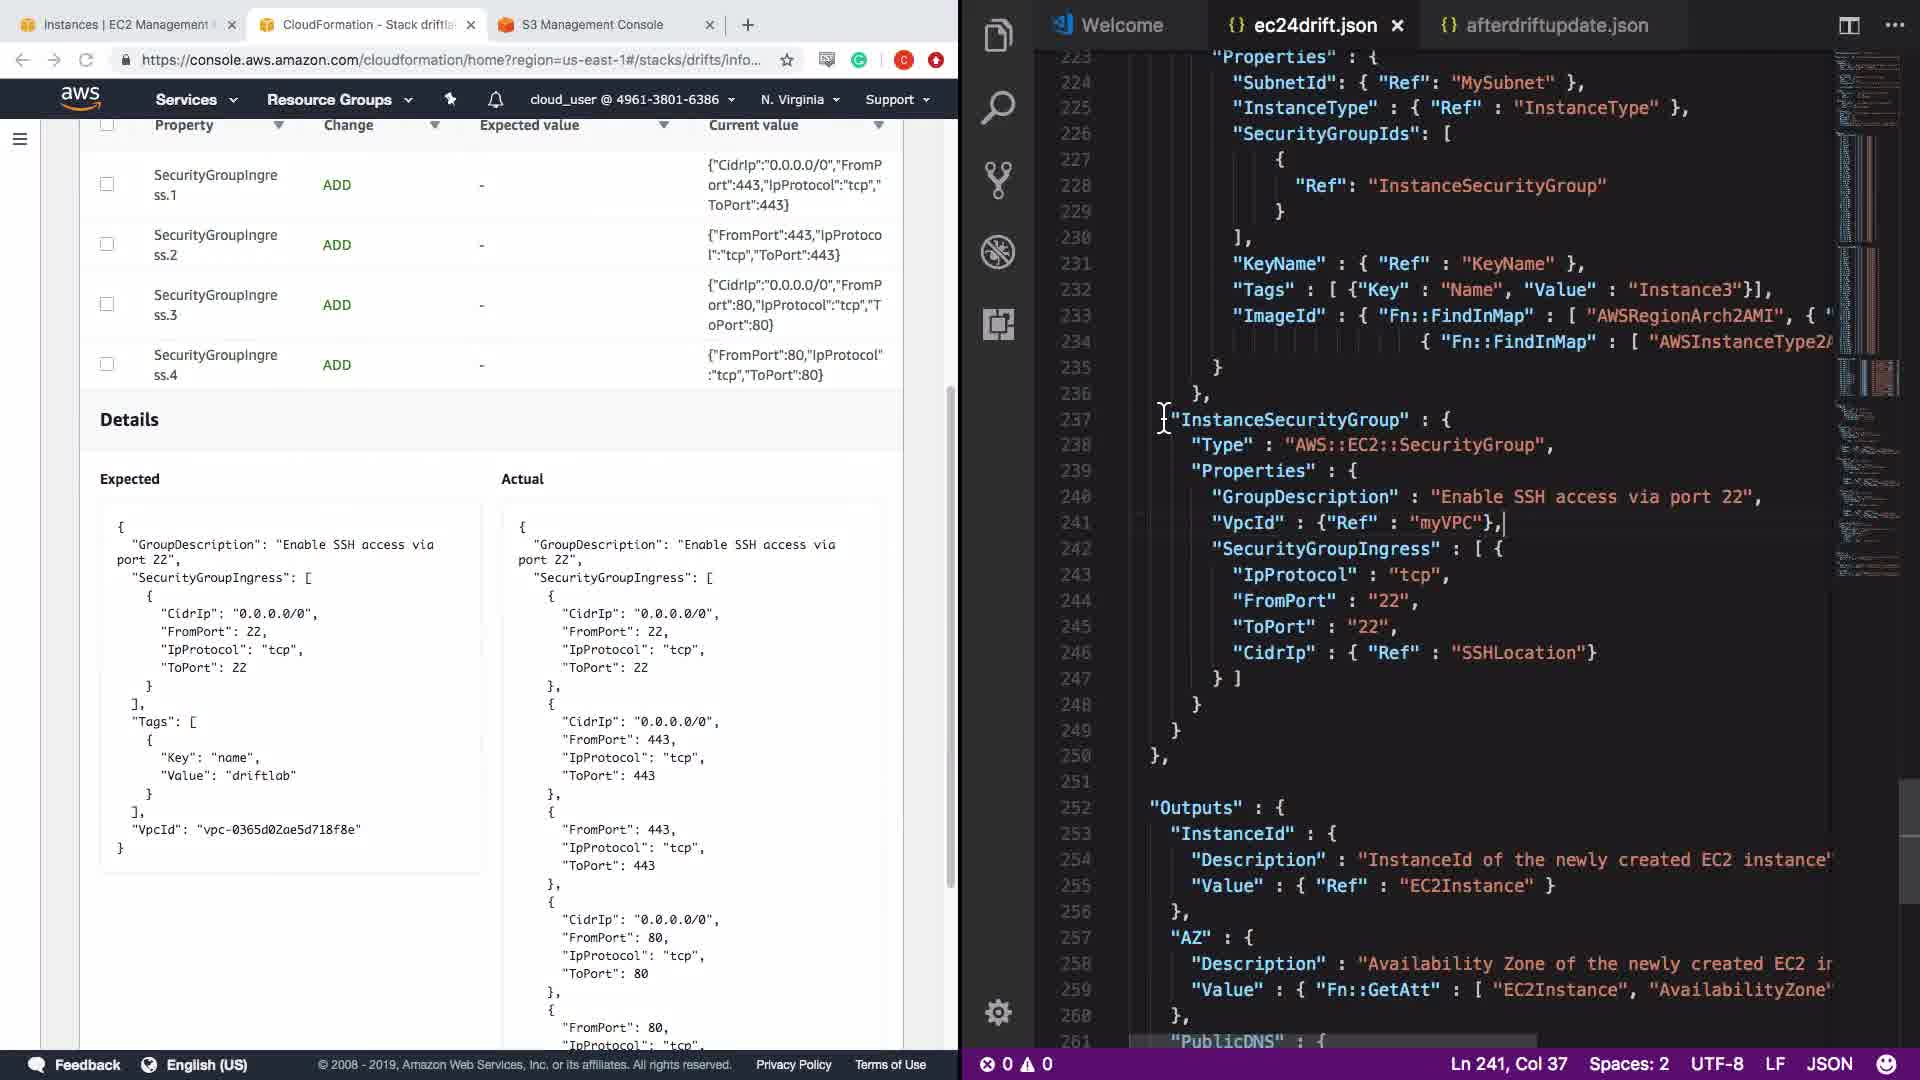
Task: Toggle the select-all checkbox in the table header
Action: (107, 125)
